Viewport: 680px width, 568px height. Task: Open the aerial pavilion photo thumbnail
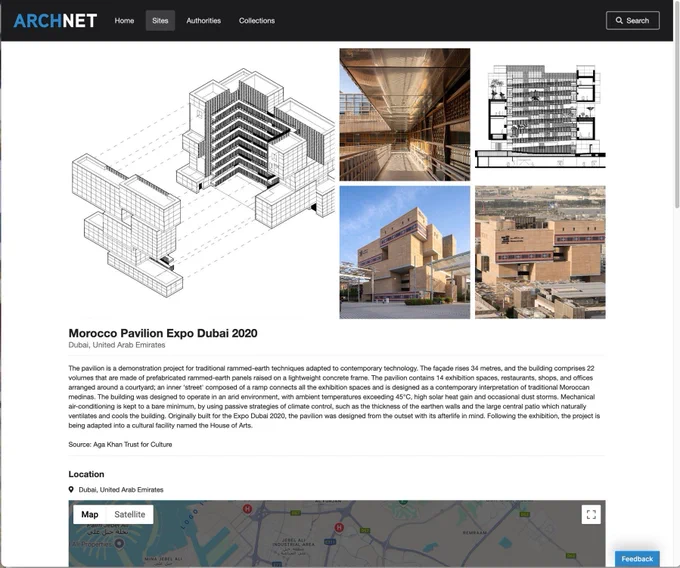coord(540,252)
